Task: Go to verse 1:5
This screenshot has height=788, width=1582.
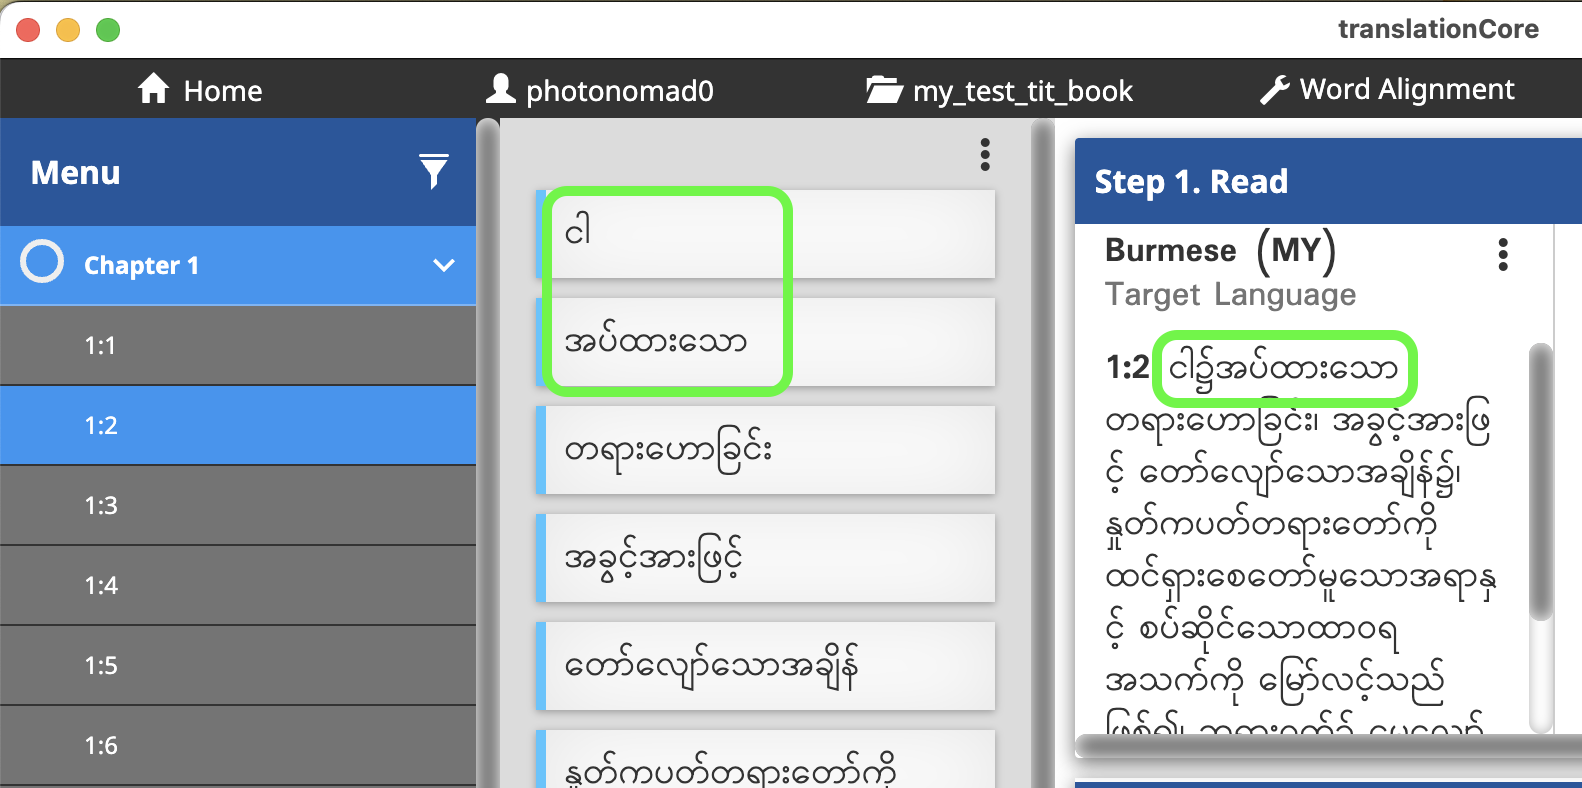Action: [238, 665]
